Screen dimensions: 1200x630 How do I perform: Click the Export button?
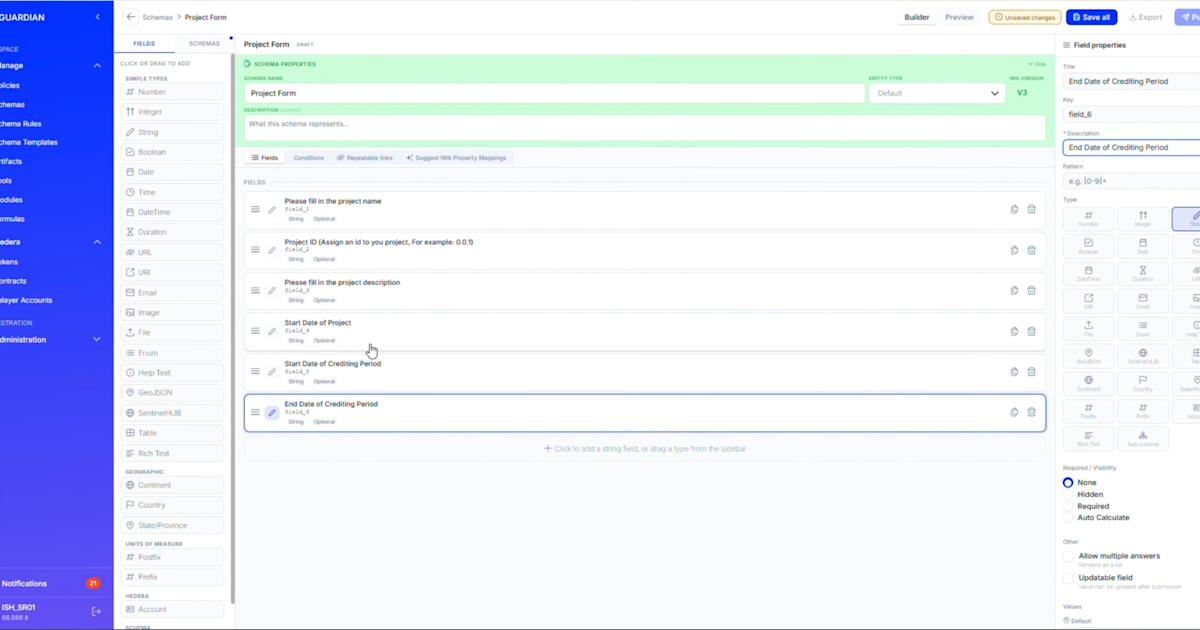point(1146,17)
